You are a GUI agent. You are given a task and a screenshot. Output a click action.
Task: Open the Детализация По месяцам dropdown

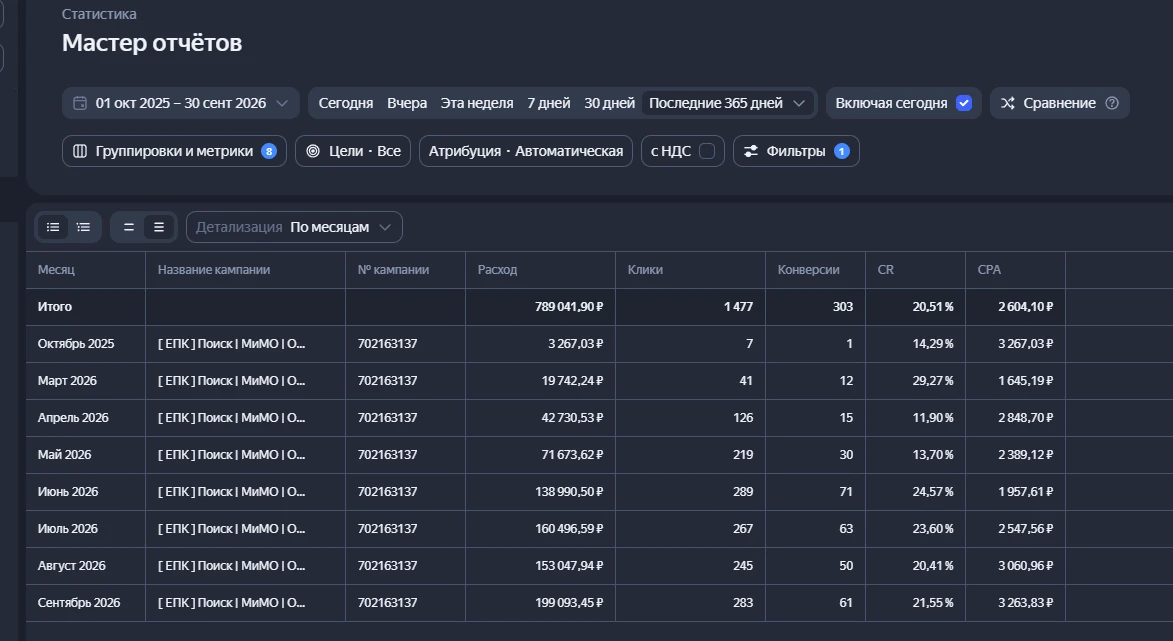[x=294, y=227]
